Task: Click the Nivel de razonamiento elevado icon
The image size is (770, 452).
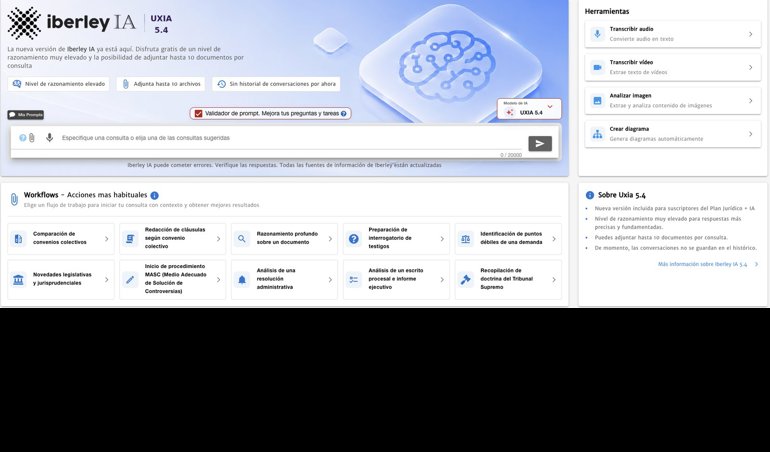Action: click(17, 84)
